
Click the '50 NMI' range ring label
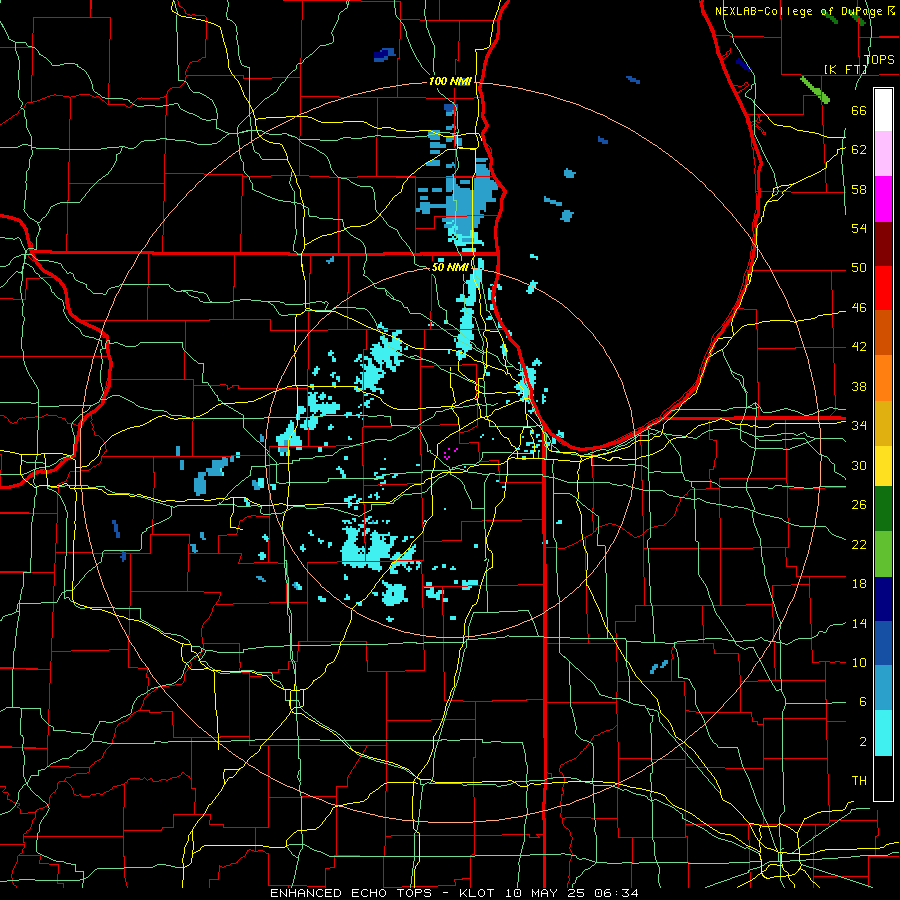pos(451,267)
